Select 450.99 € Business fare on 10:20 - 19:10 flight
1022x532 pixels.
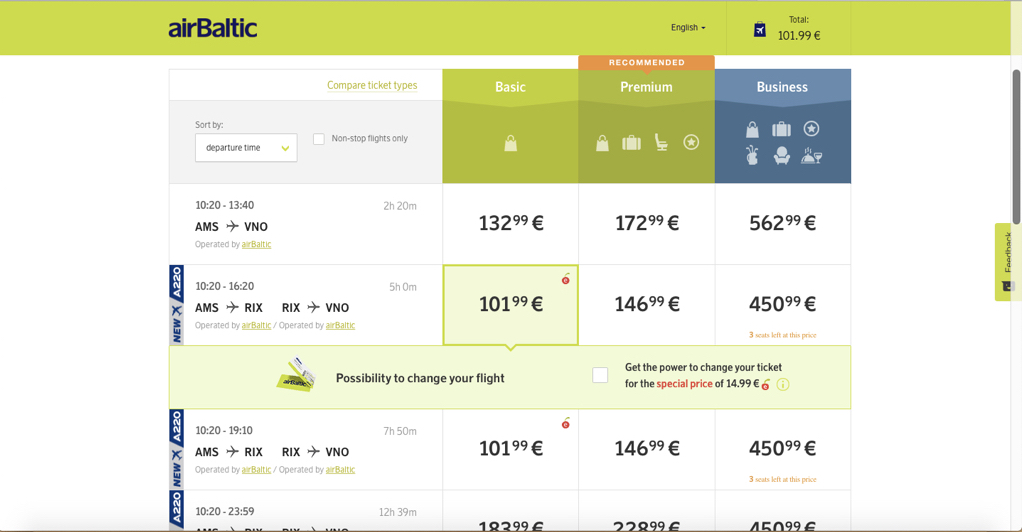point(782,449)
